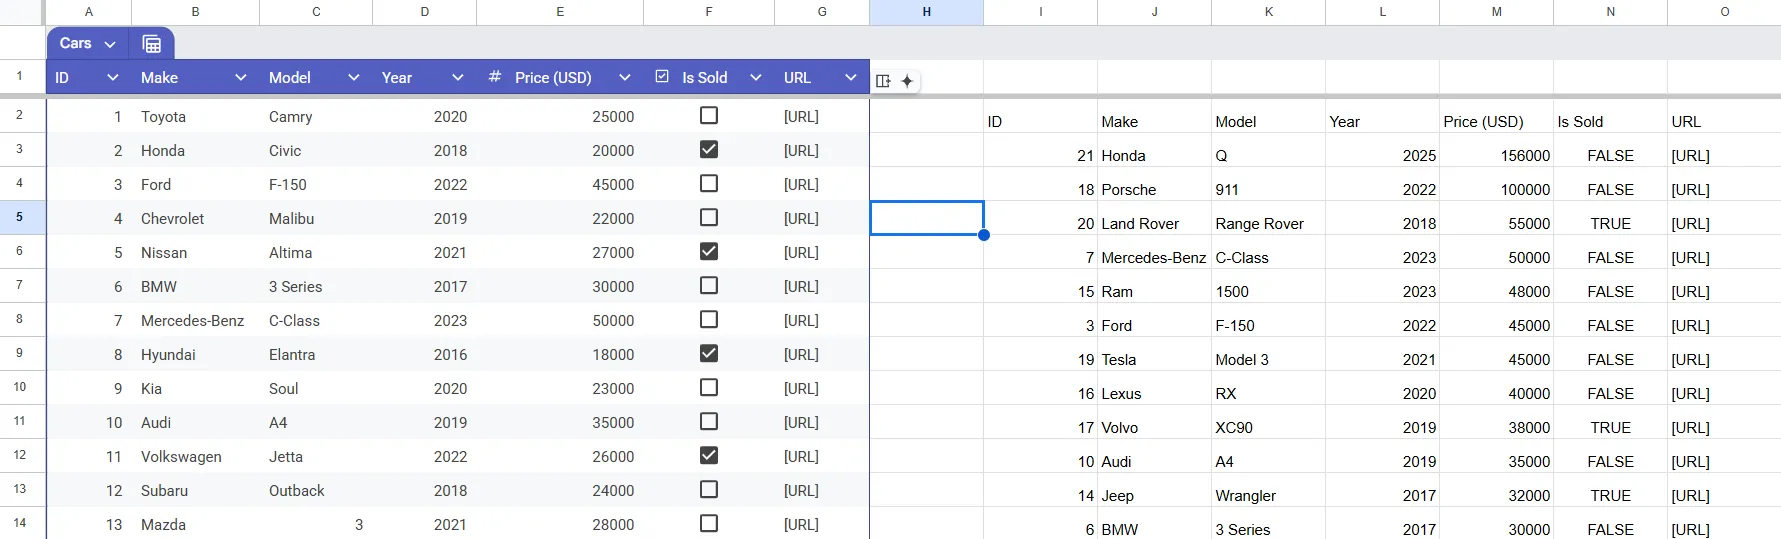1781x539 pixels.
Task: Click the sparkle AI suggestion icon
Action: 907,81
